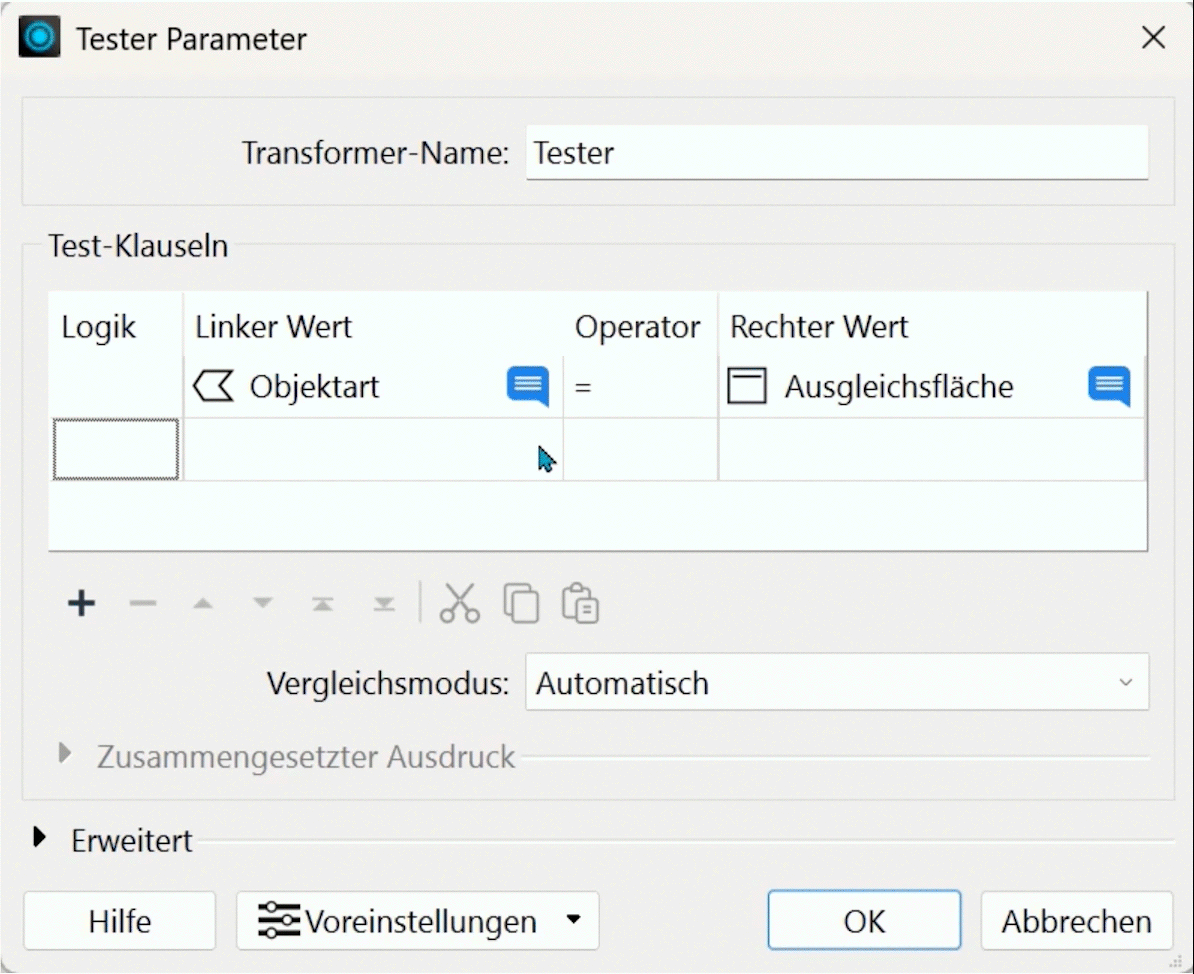
Task: Open comment bubble next to Objektart
Action: [x=528, y=386]
